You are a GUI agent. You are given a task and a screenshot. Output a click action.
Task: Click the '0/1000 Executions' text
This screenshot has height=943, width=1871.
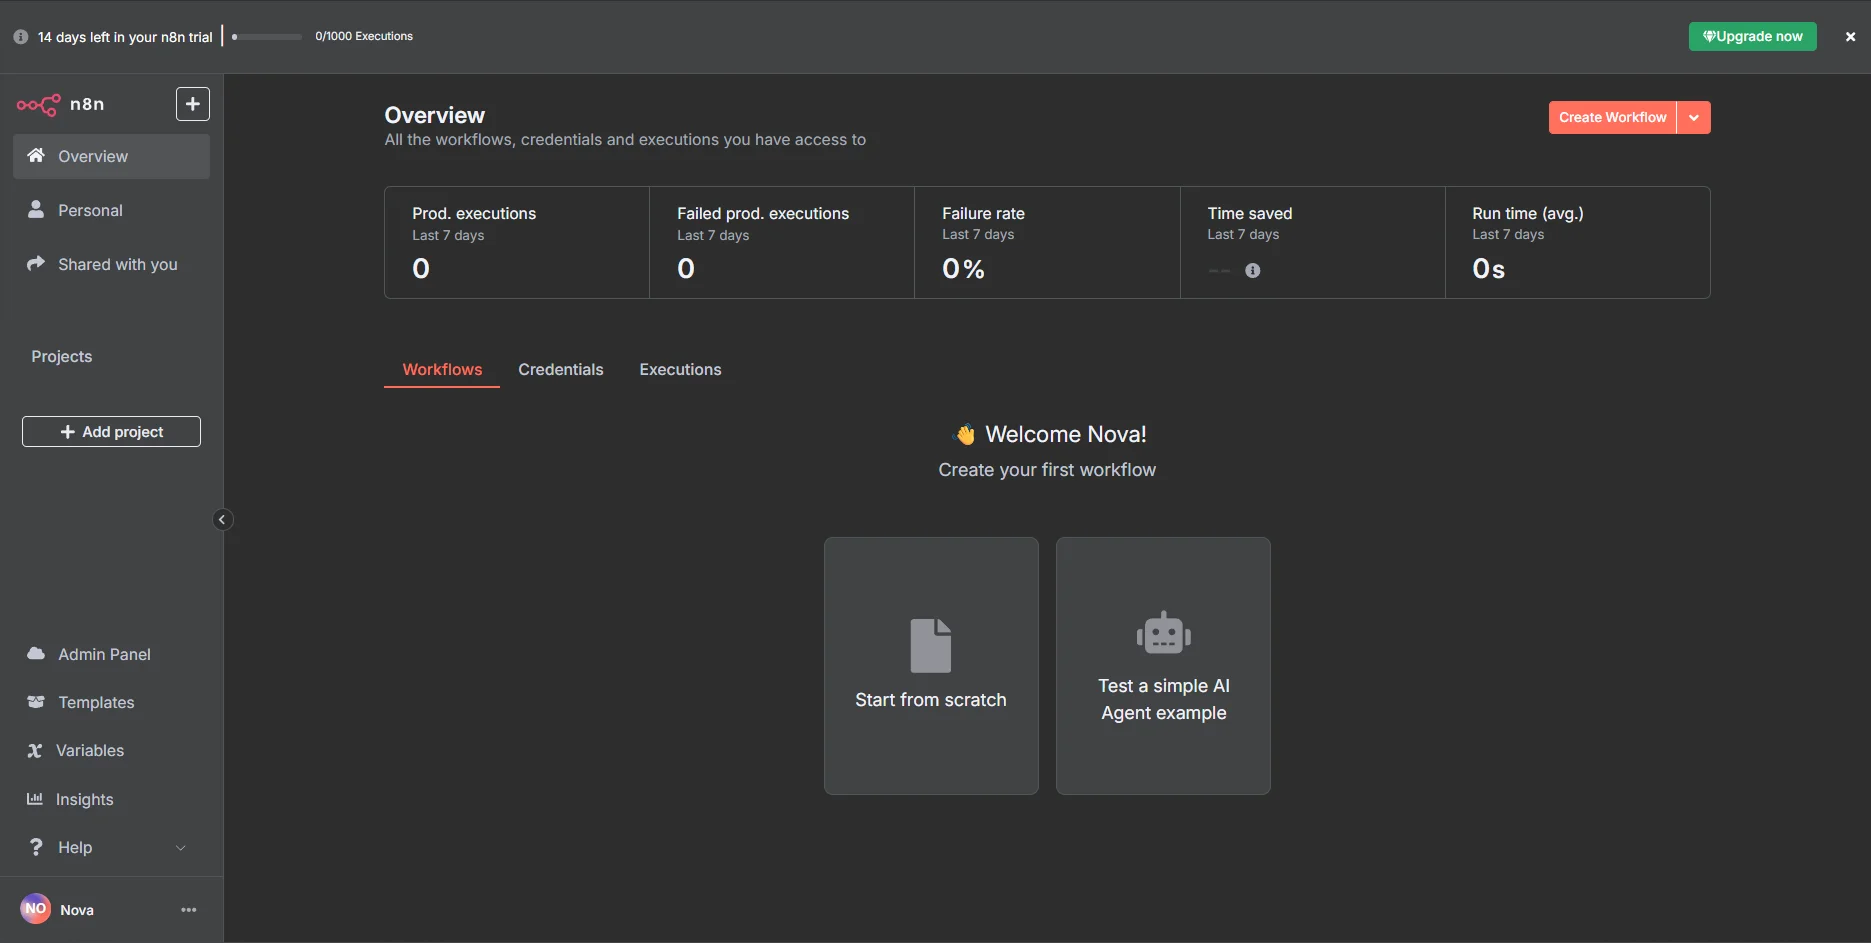click(364, 36)
